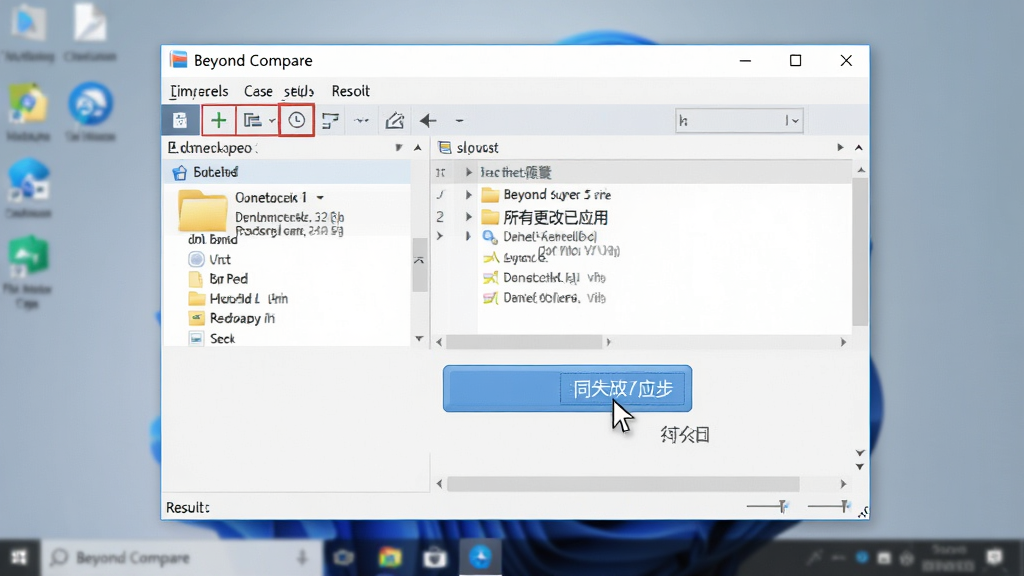This screenshot has width=1024, height=576.
Task: Click the large Oonetoceik 1 folder thumbnail
Action: pos(202,211)
